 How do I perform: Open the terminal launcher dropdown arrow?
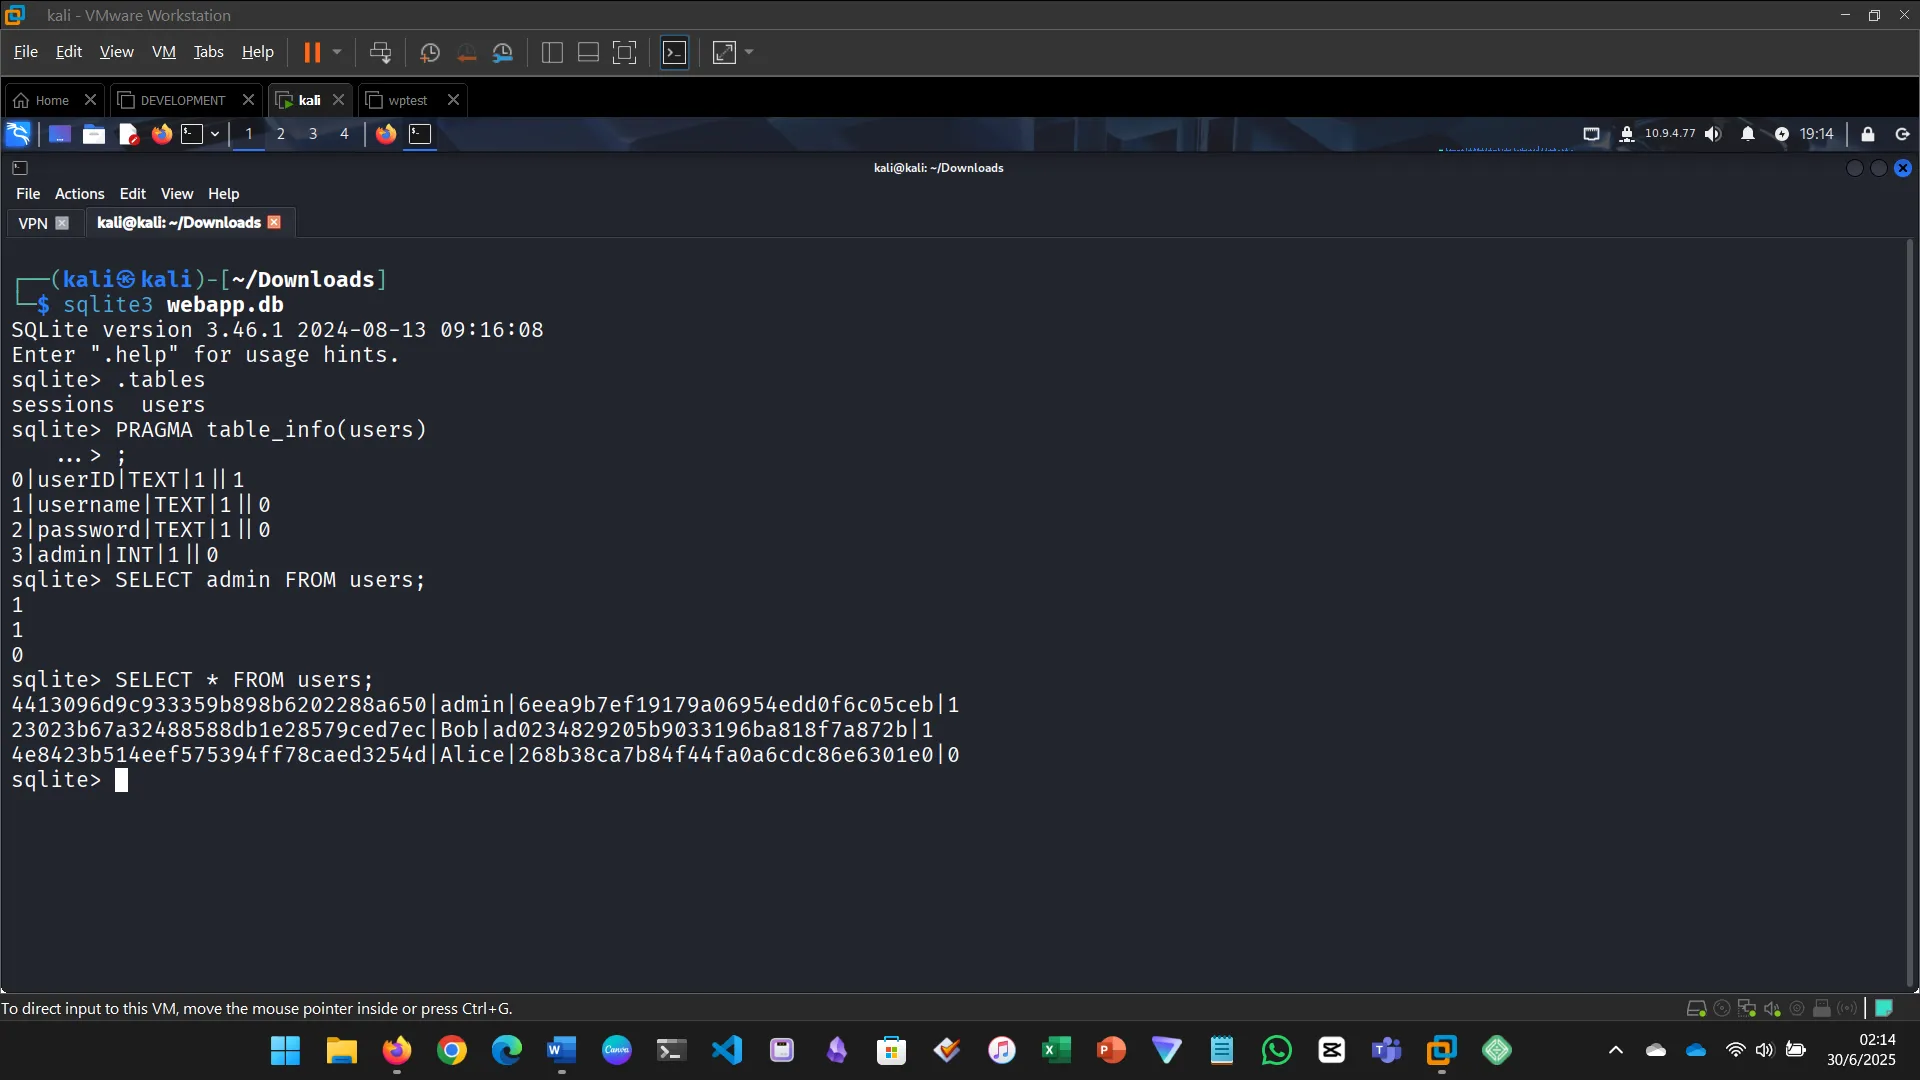pyautogui.click(x=214, y=133)
